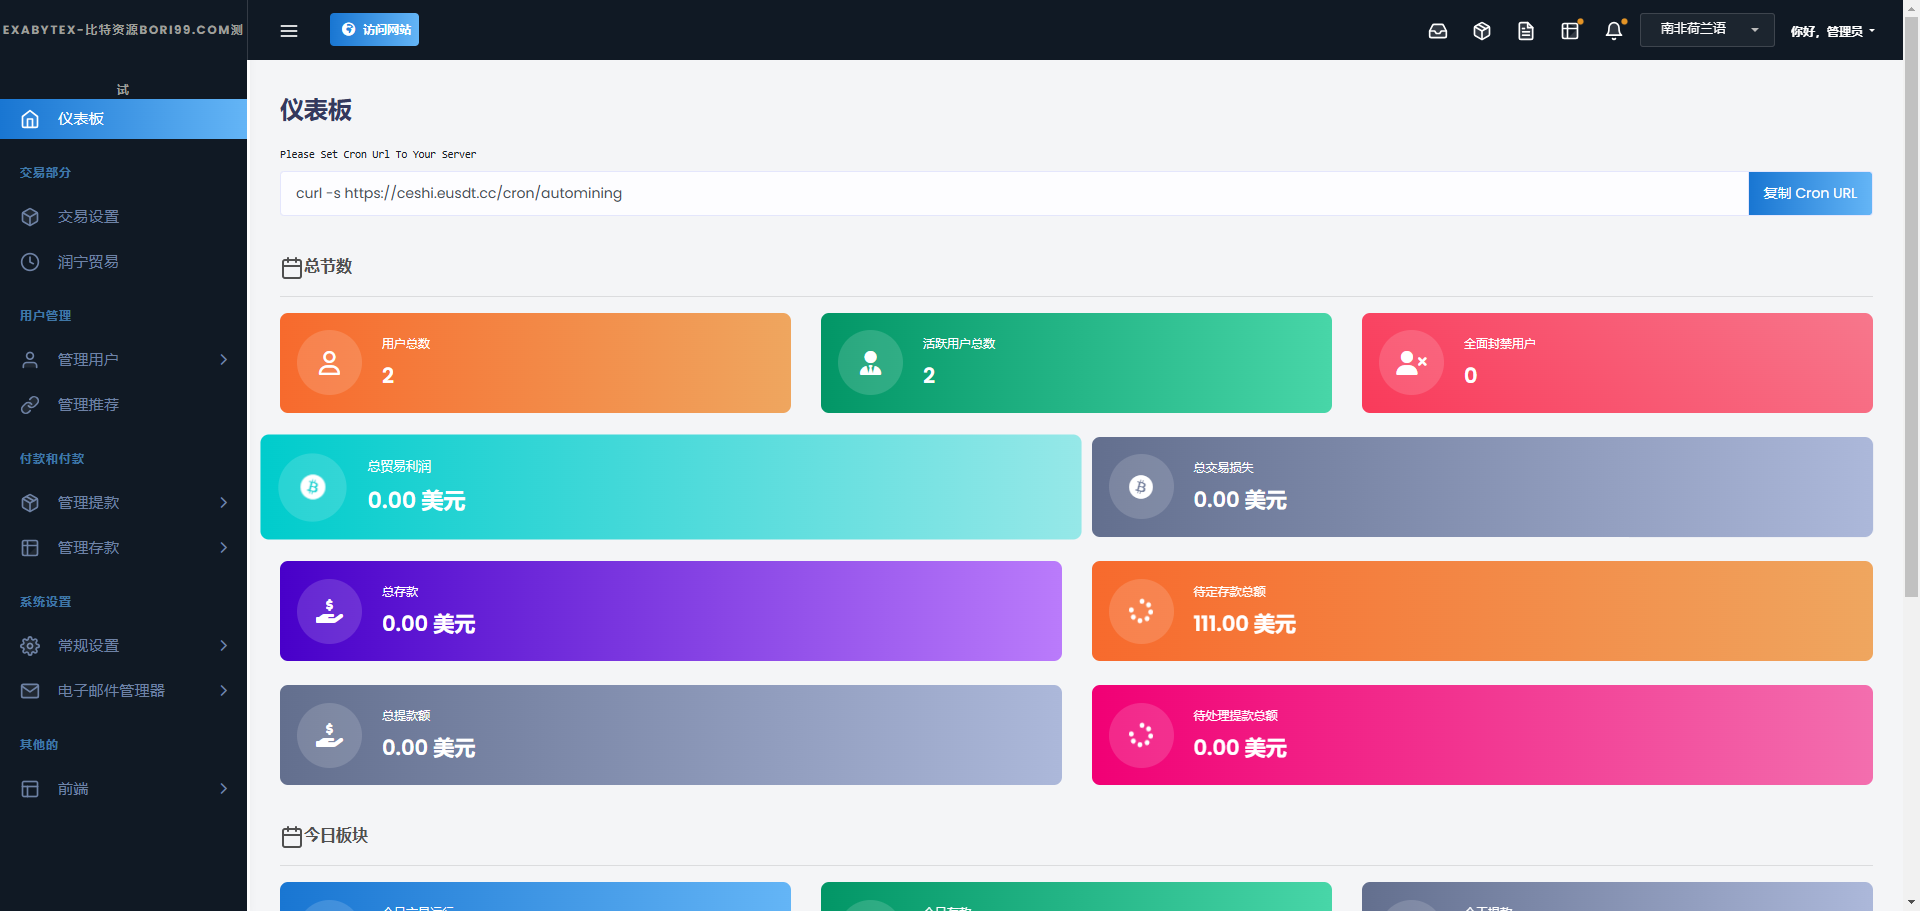The width and height of the screenshot is (1920, 911).
Task: Click the user icon on 用户总数 card
Action: point(329,363)
